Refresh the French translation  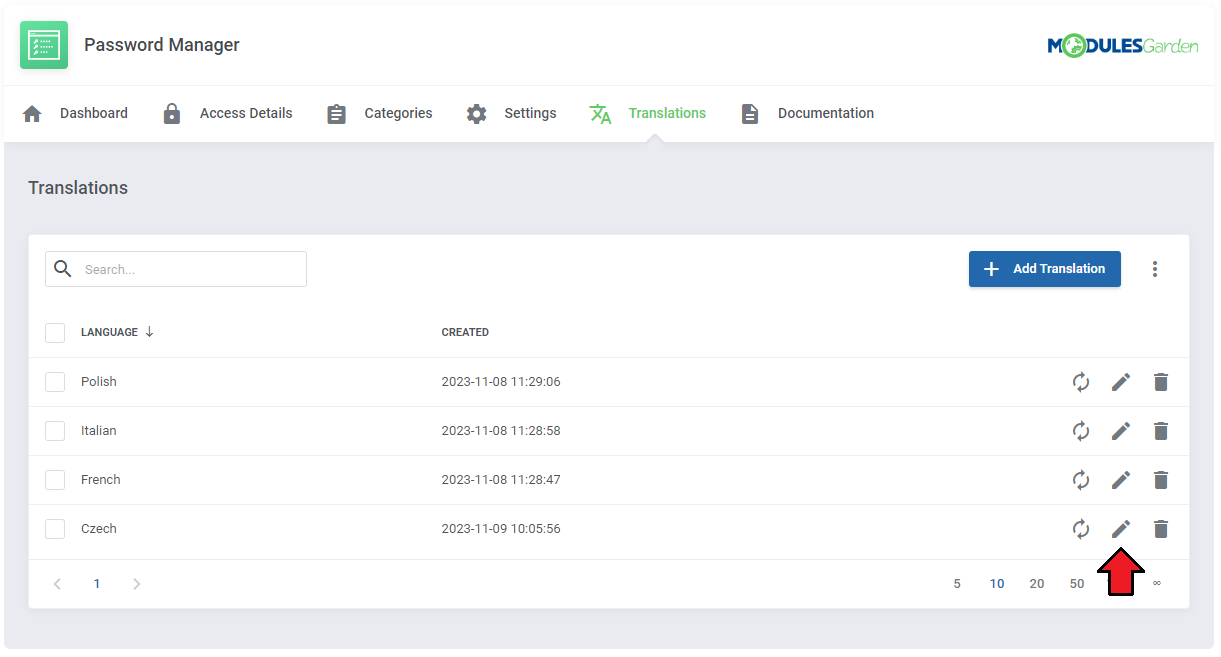coord(1081,480)
